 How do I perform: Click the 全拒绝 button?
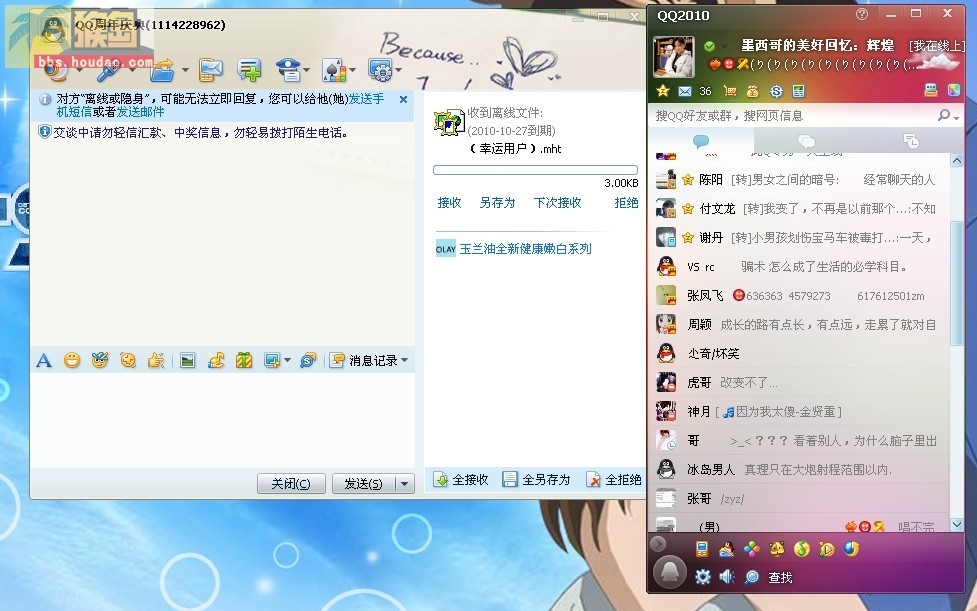coord(614,480)
